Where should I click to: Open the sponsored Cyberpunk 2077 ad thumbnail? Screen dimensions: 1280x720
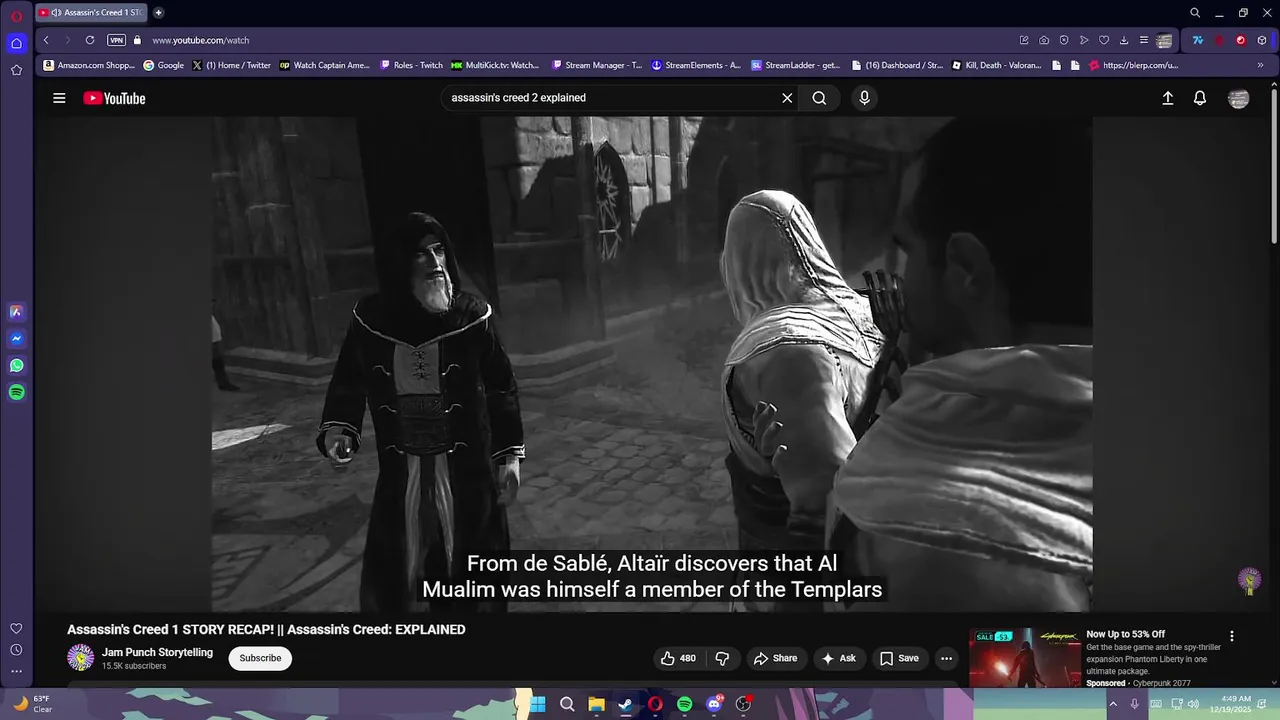click(x=1025, y=658)
